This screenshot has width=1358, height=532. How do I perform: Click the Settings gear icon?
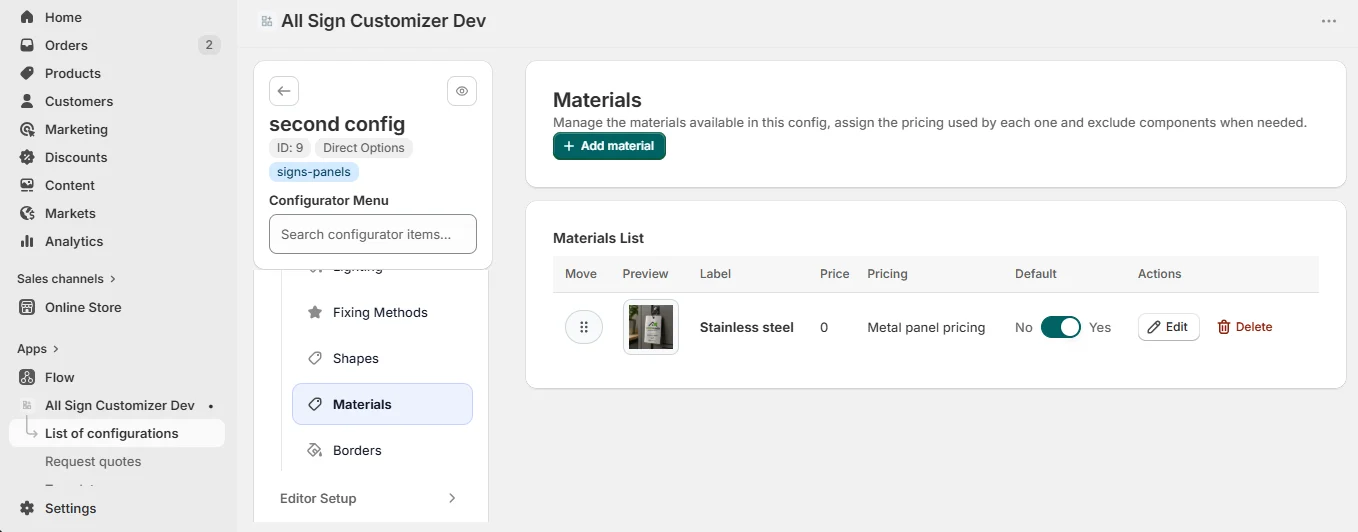(x=27, y=508)
